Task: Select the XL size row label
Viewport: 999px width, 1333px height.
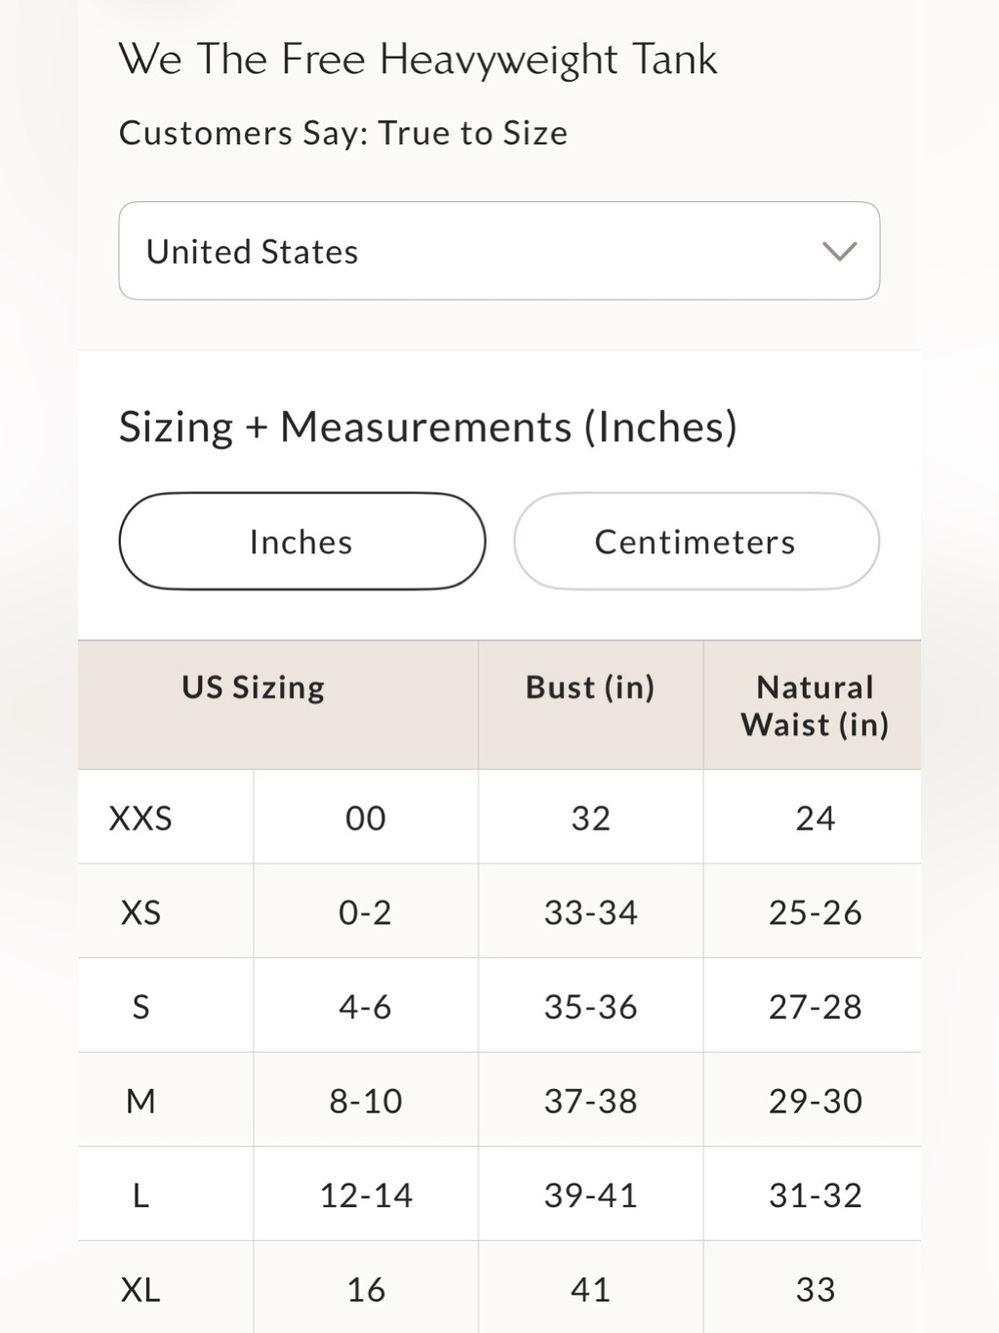Action: click(140, 1289)
